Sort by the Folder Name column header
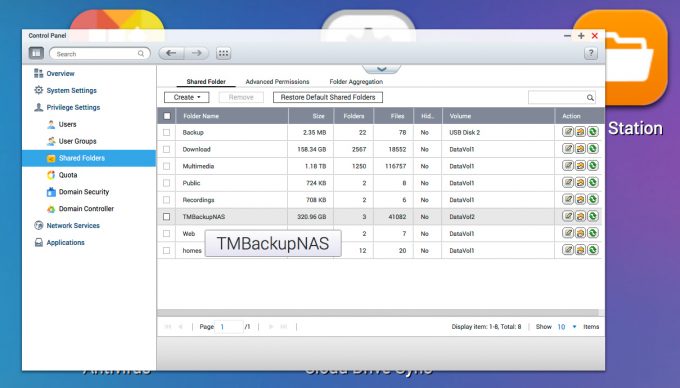Viewport: 680px width, 388px height. pyautogui.click(x=232, y=116)
